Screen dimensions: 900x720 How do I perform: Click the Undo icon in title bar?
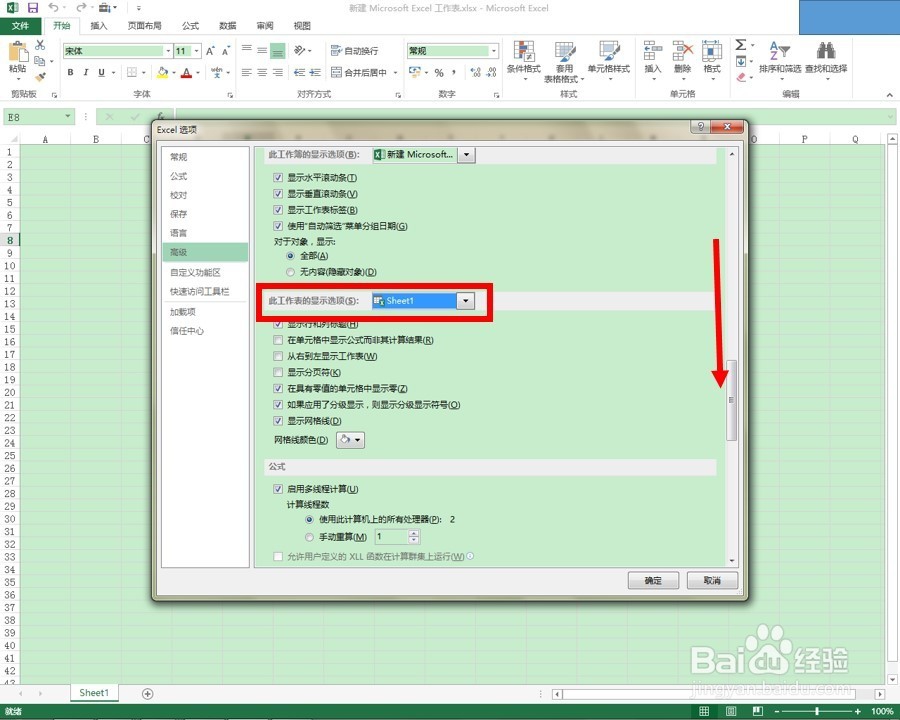click(x=53, y=8)
